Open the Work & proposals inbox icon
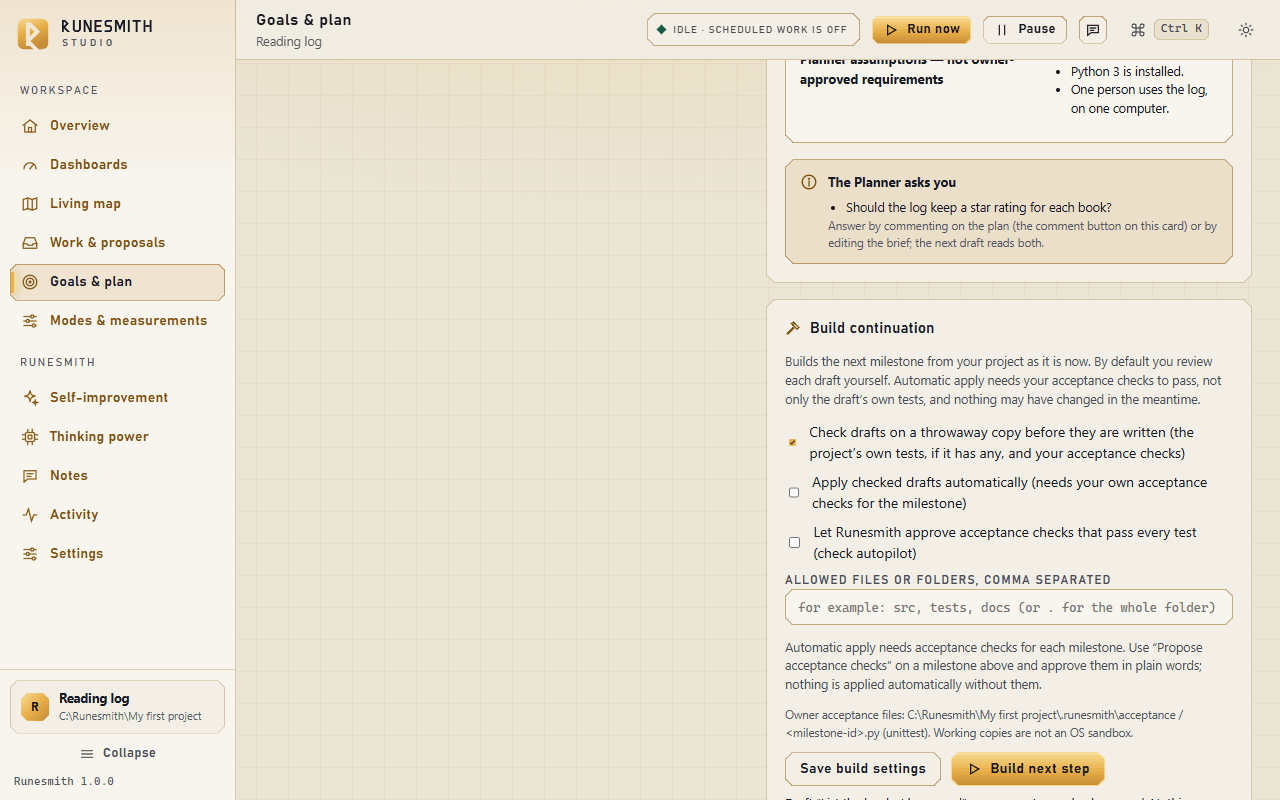This screenshot has width=1280, height=800. [30, 243]
